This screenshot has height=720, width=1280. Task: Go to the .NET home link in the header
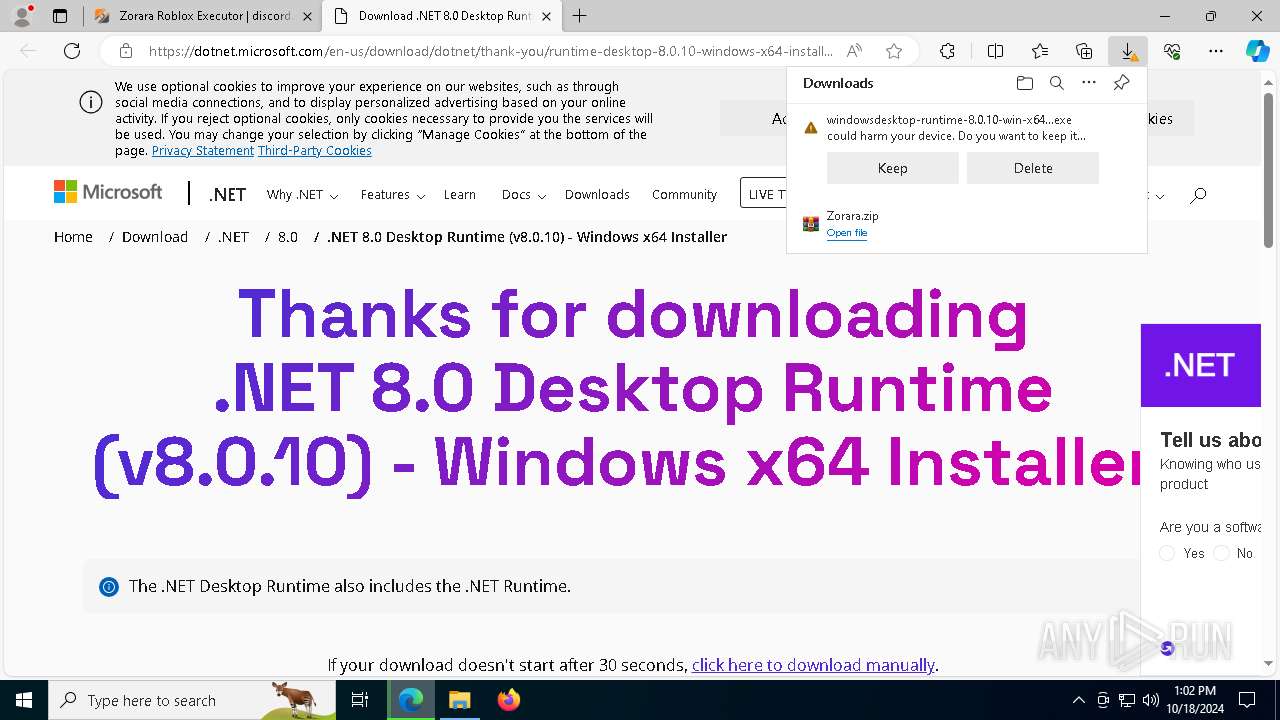pyautogui.click(x=227, y=195)
